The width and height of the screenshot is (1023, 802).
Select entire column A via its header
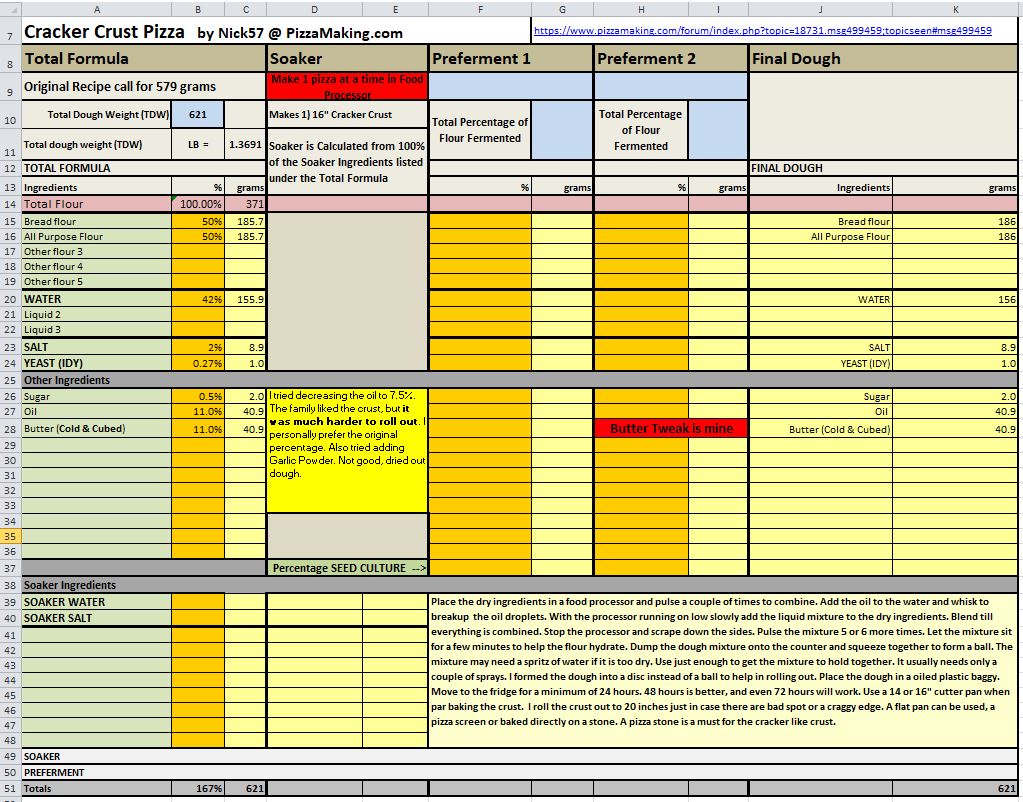click(x=96, y=9)
